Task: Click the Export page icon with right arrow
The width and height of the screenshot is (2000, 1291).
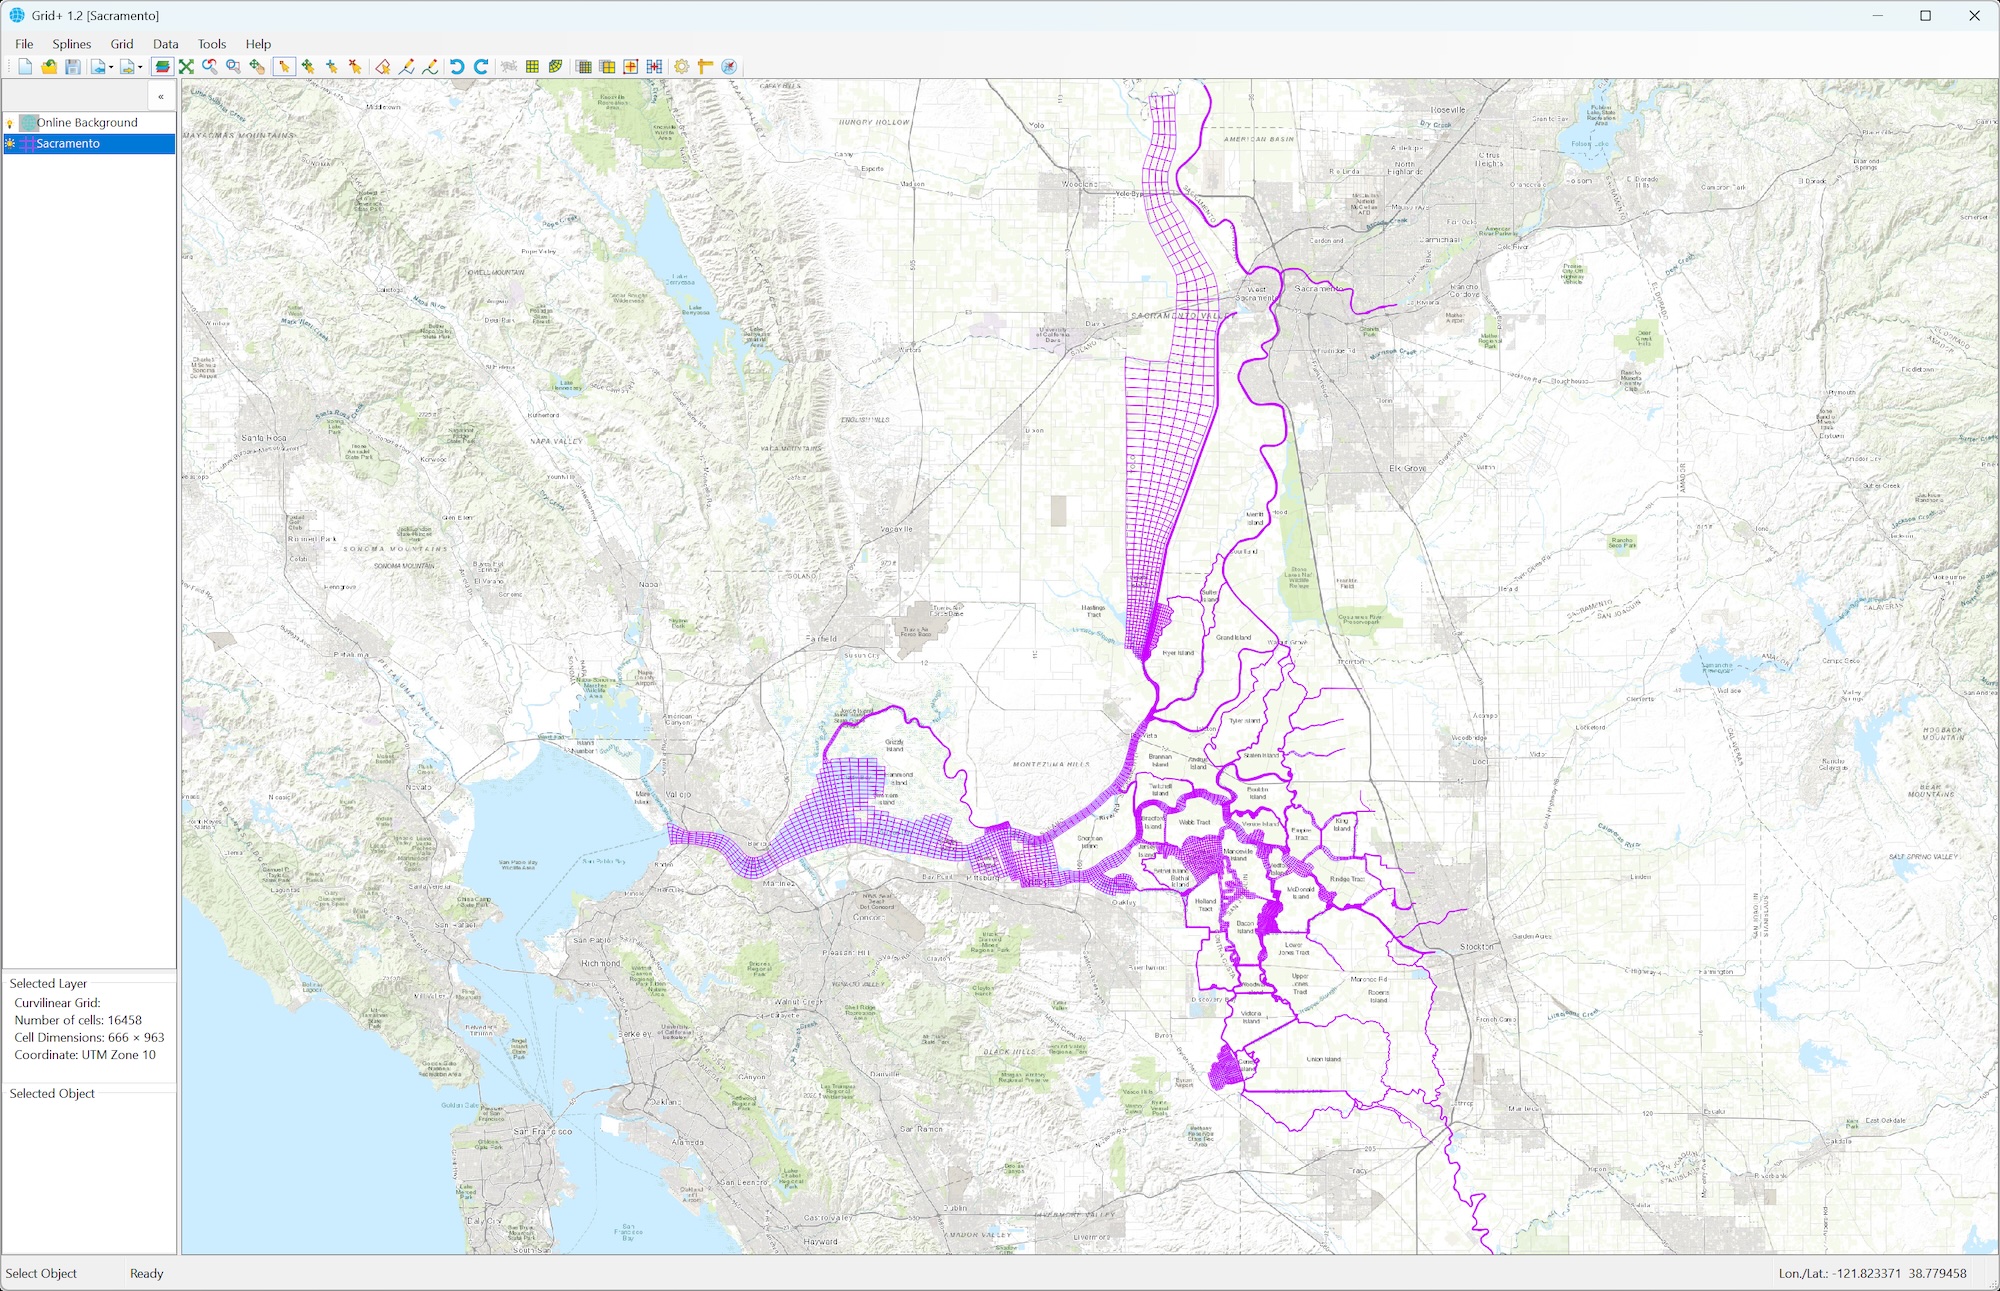Action: coord(127,67)
